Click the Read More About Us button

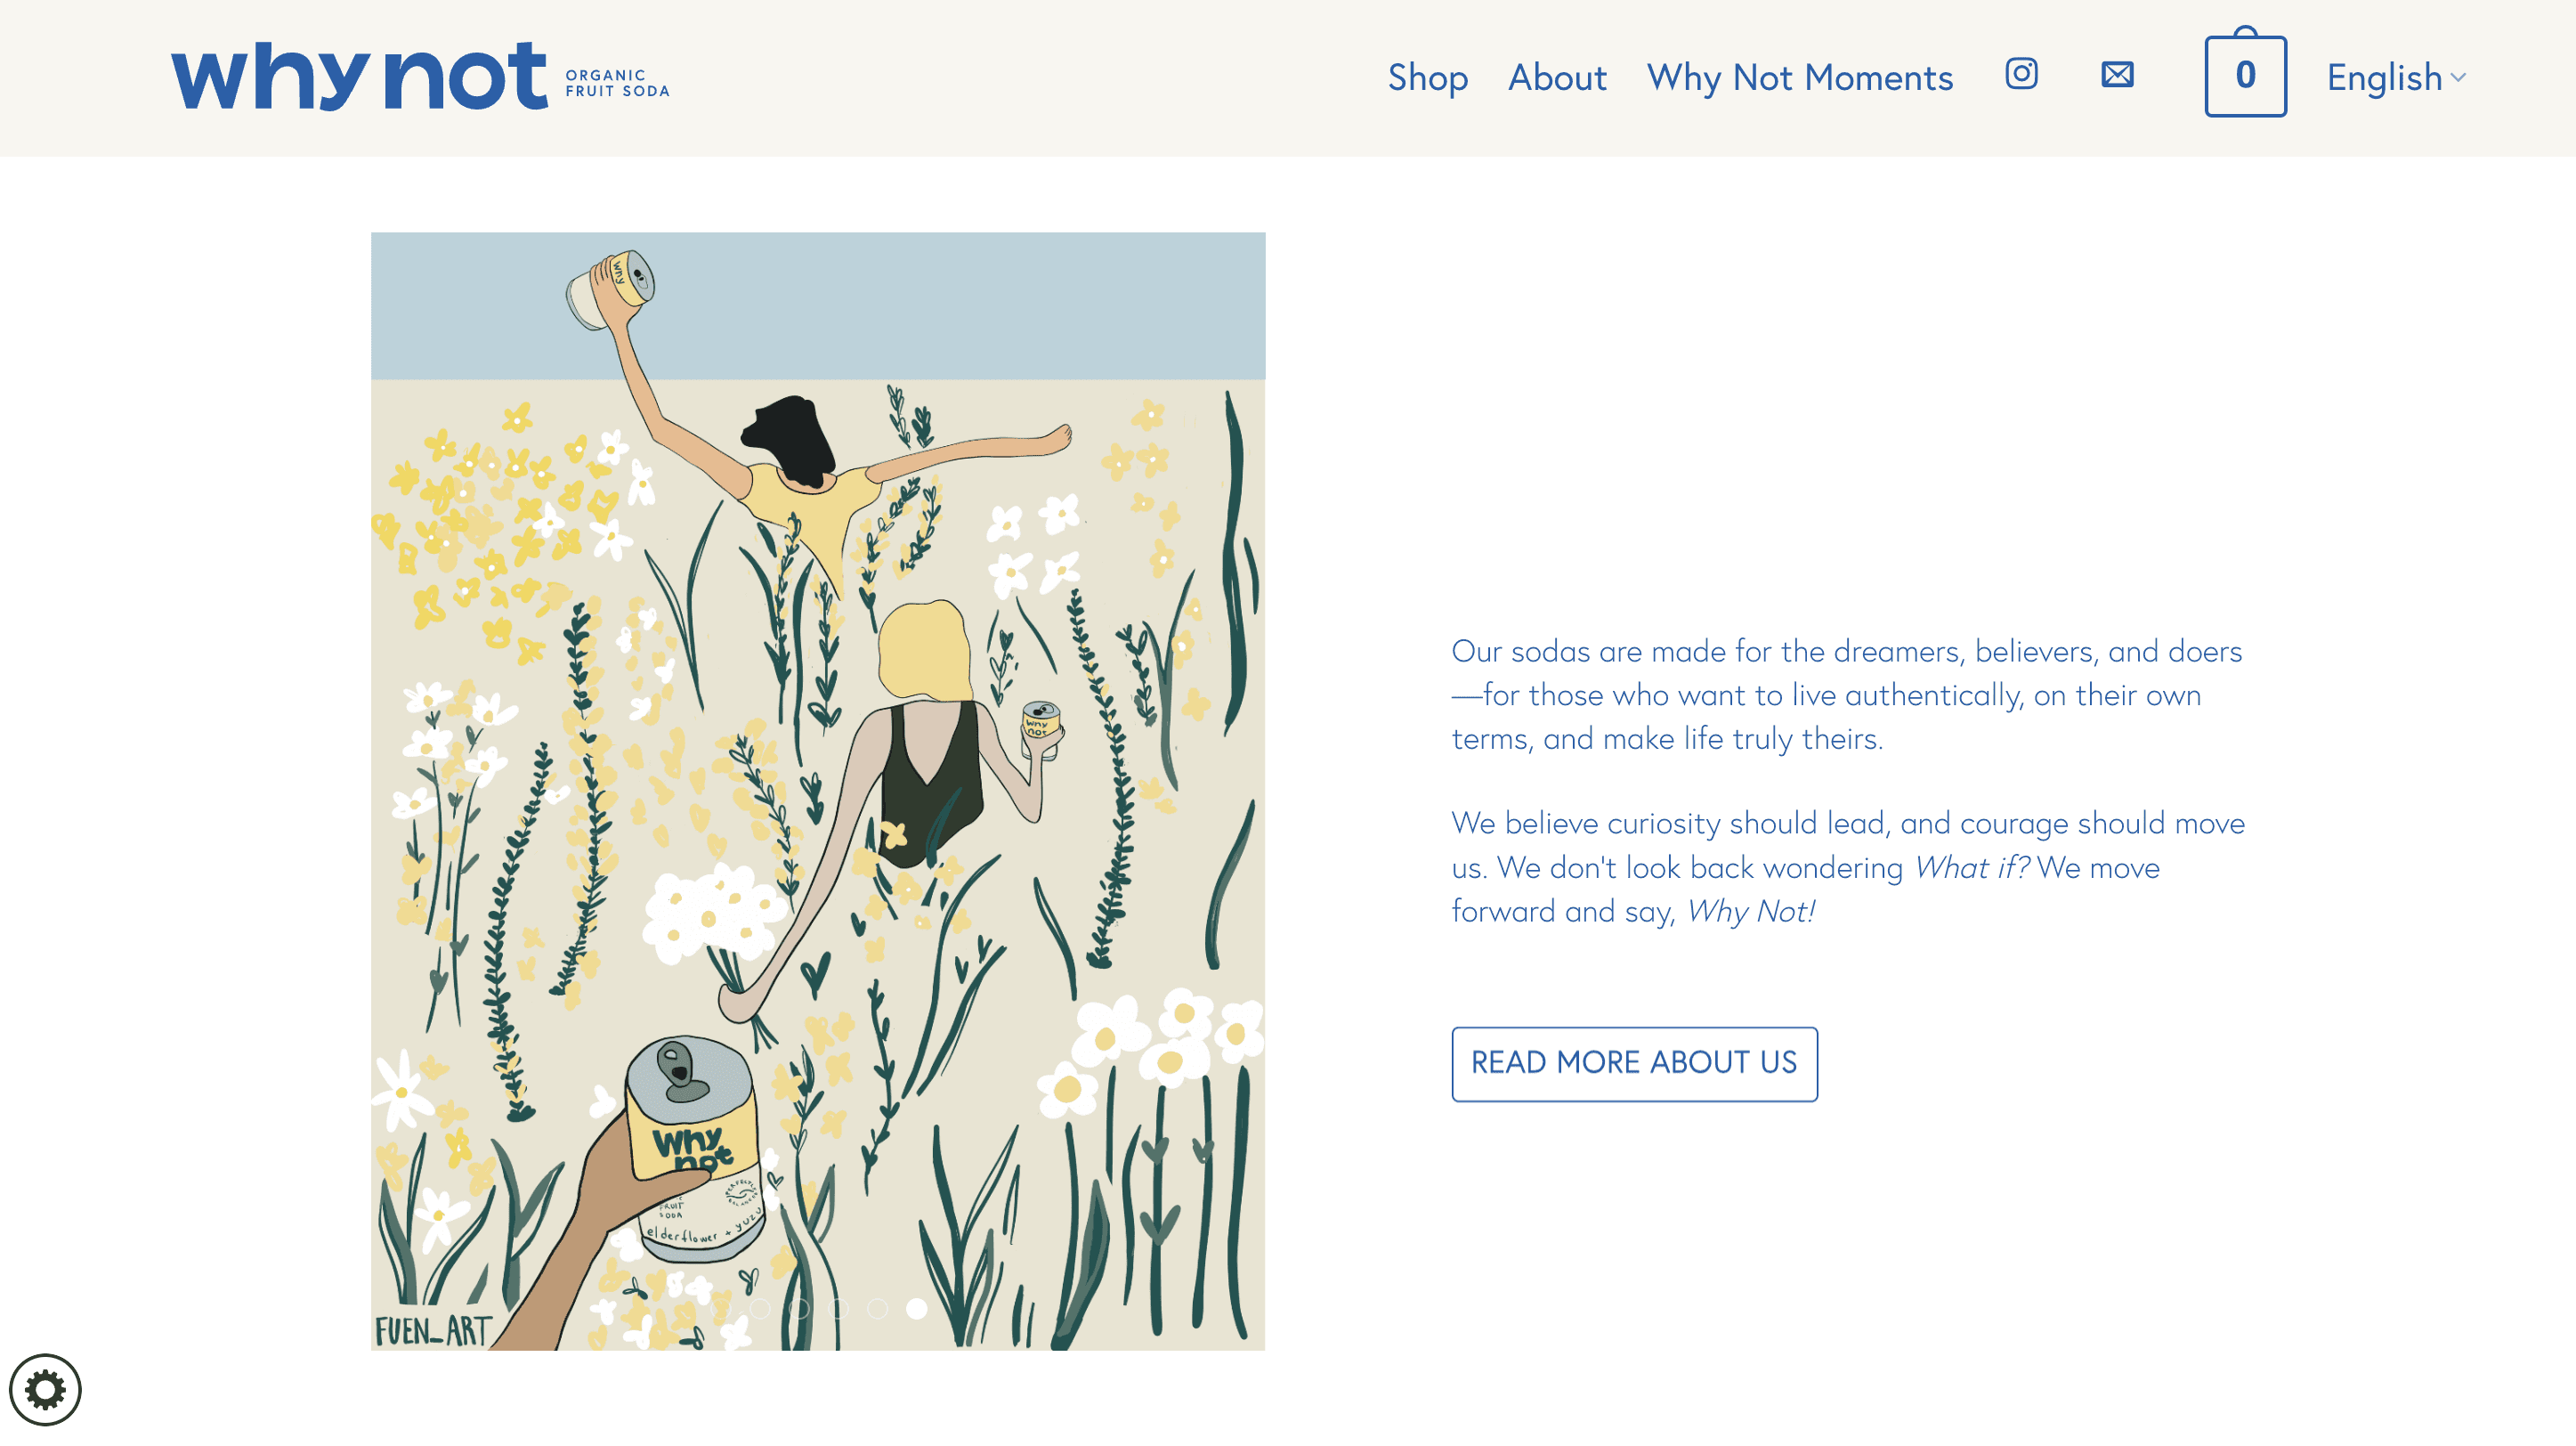(x=1634, y=1064)
